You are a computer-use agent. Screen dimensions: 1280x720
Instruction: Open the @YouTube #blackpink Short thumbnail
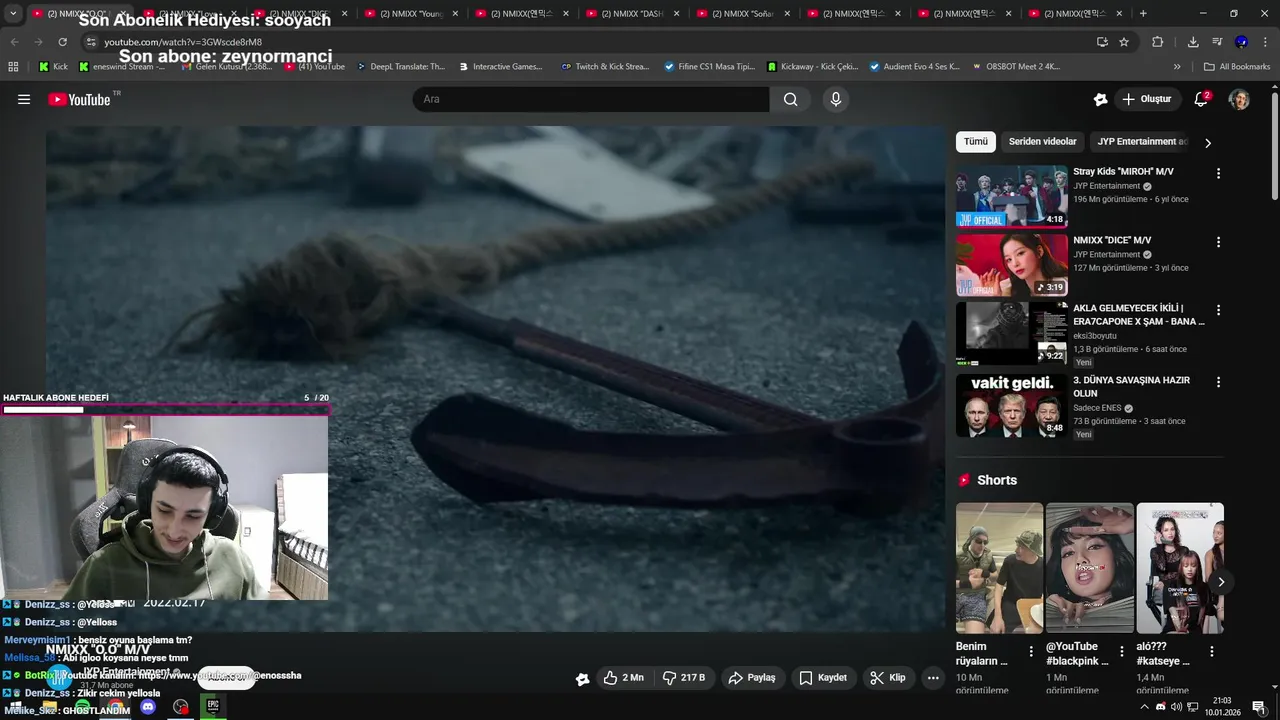coord(1090,569)
